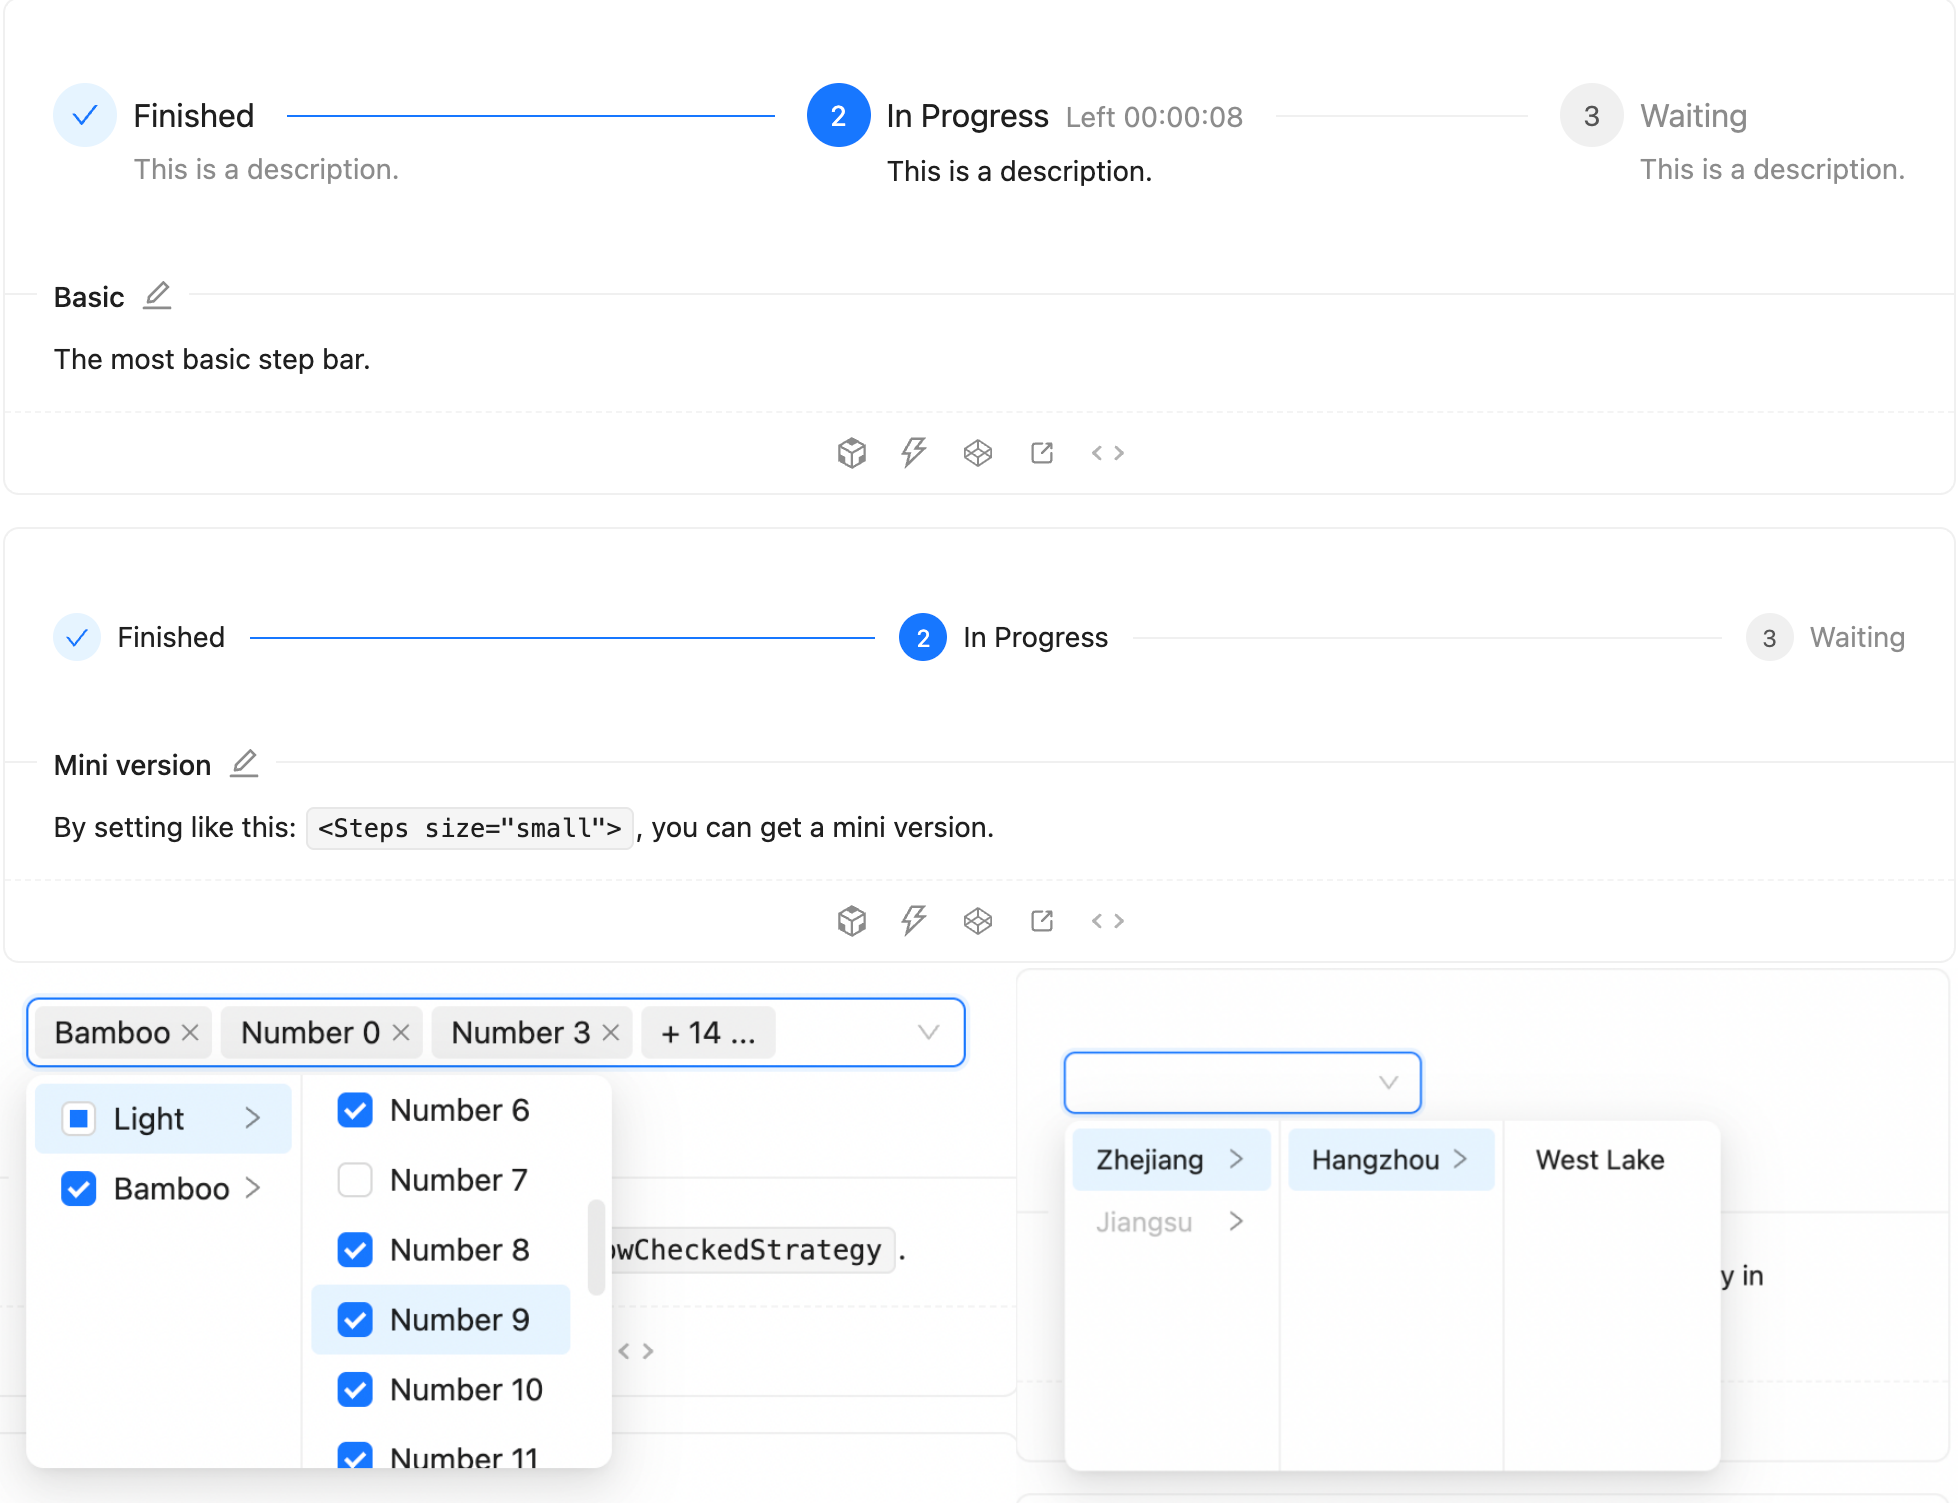This screenshot has width=1958, height=1503.
Task: Select West Lake option
Action: [x=1599, y=1159]
